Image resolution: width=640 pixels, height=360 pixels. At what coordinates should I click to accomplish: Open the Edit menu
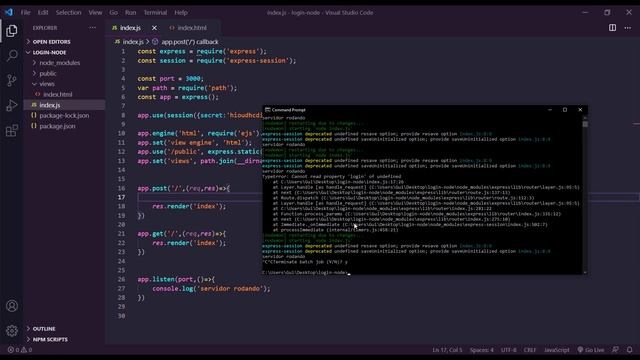pyautogui.click(x=43, y=12)
